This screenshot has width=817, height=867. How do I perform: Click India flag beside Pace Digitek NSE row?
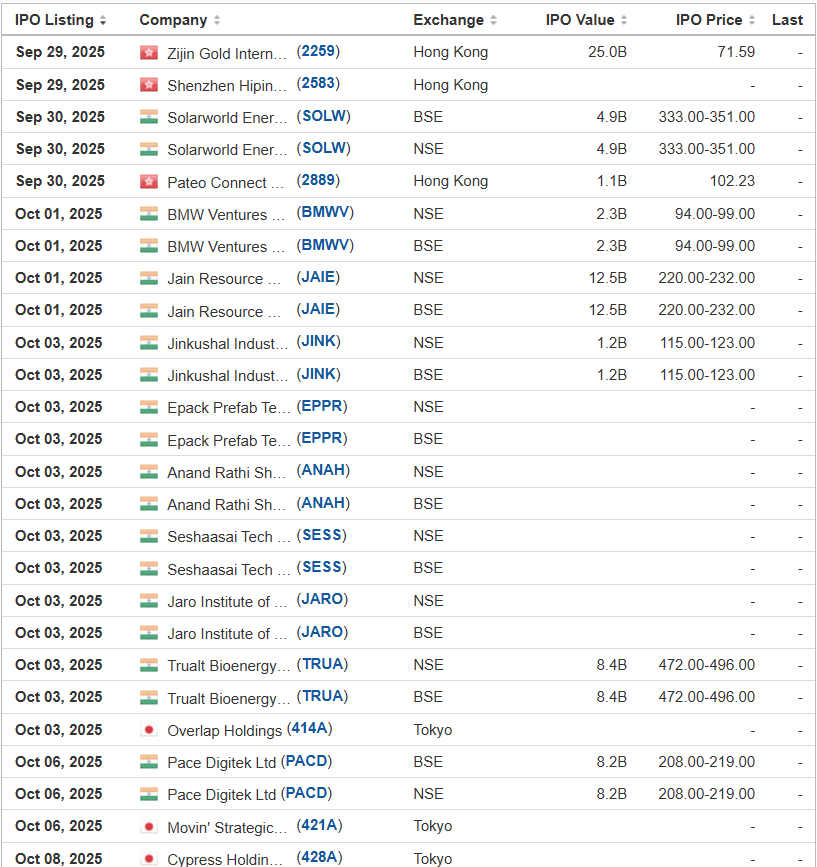click(149, 794)
